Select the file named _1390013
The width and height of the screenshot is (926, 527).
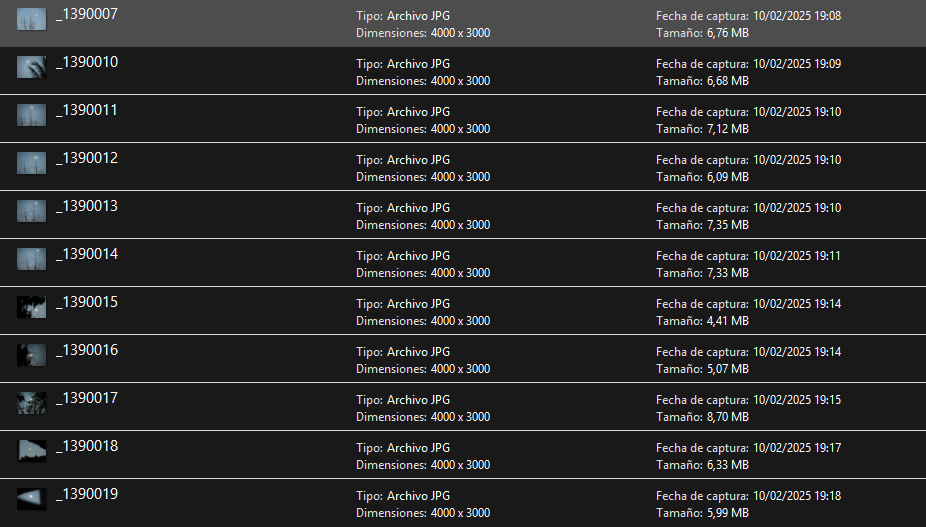(x=87, y=206)
